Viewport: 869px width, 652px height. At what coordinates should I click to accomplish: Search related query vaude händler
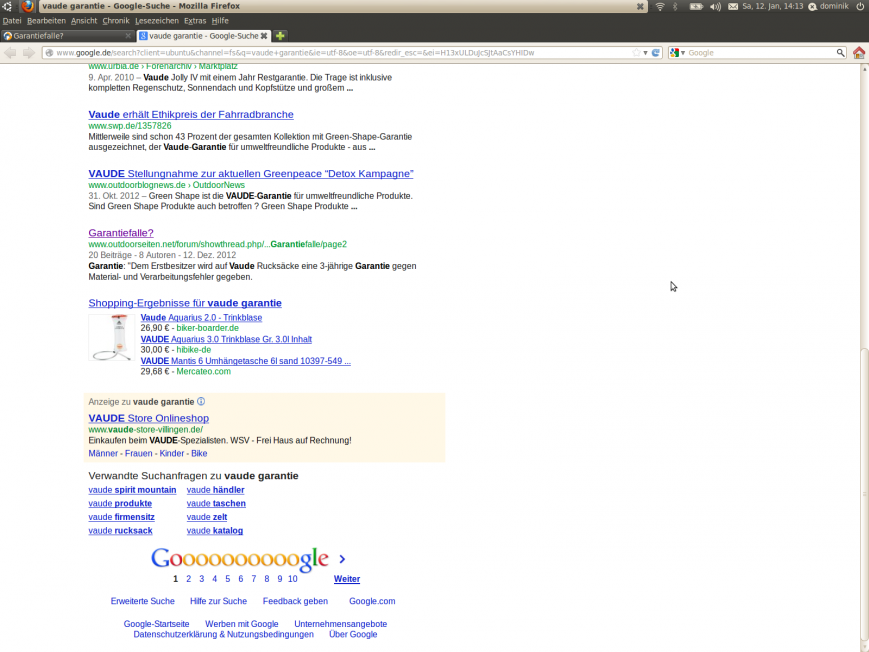[215, 490]
